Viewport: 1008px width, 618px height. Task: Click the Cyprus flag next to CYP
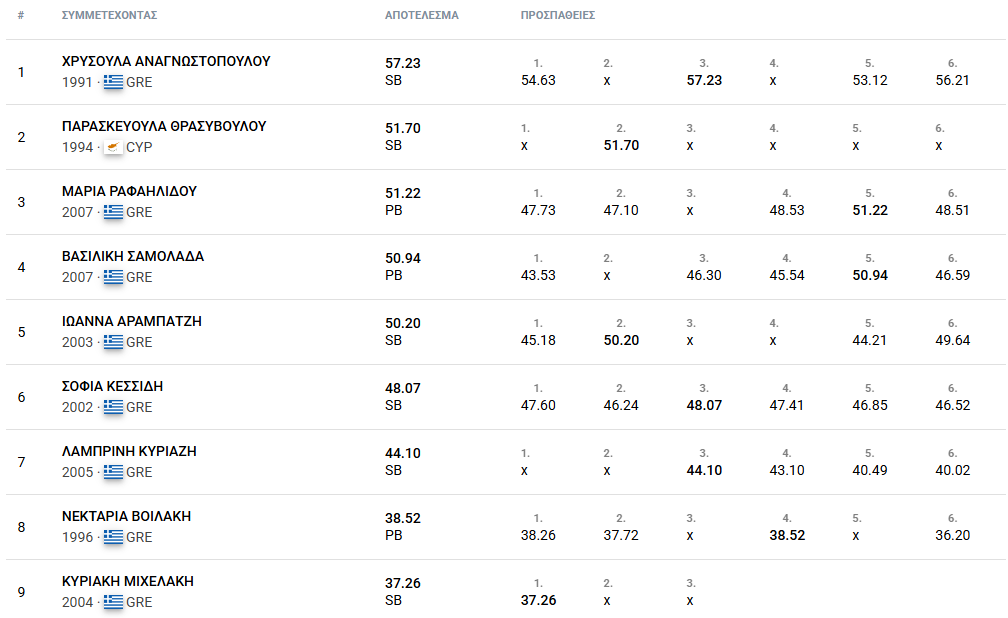click(113, 147)
